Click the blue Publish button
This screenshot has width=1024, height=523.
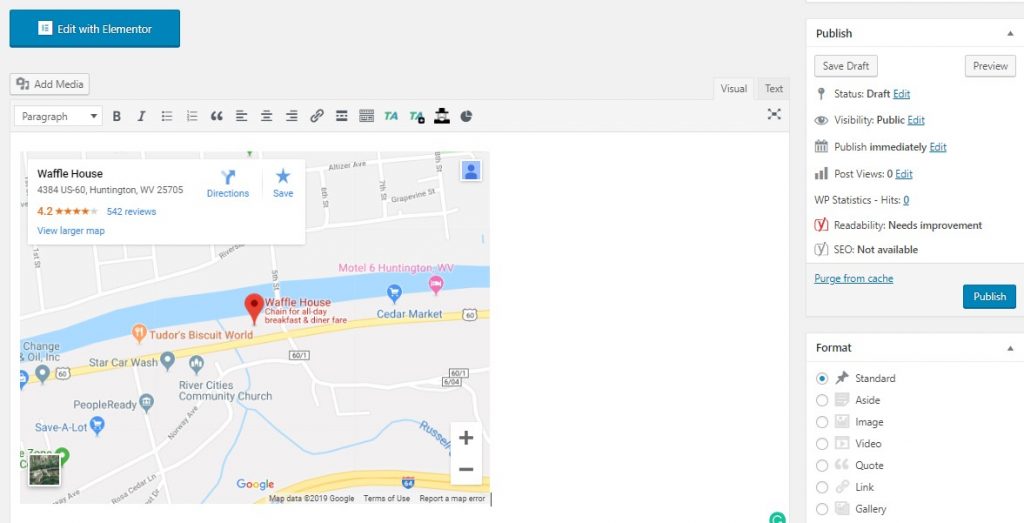(x=989, y=297)
